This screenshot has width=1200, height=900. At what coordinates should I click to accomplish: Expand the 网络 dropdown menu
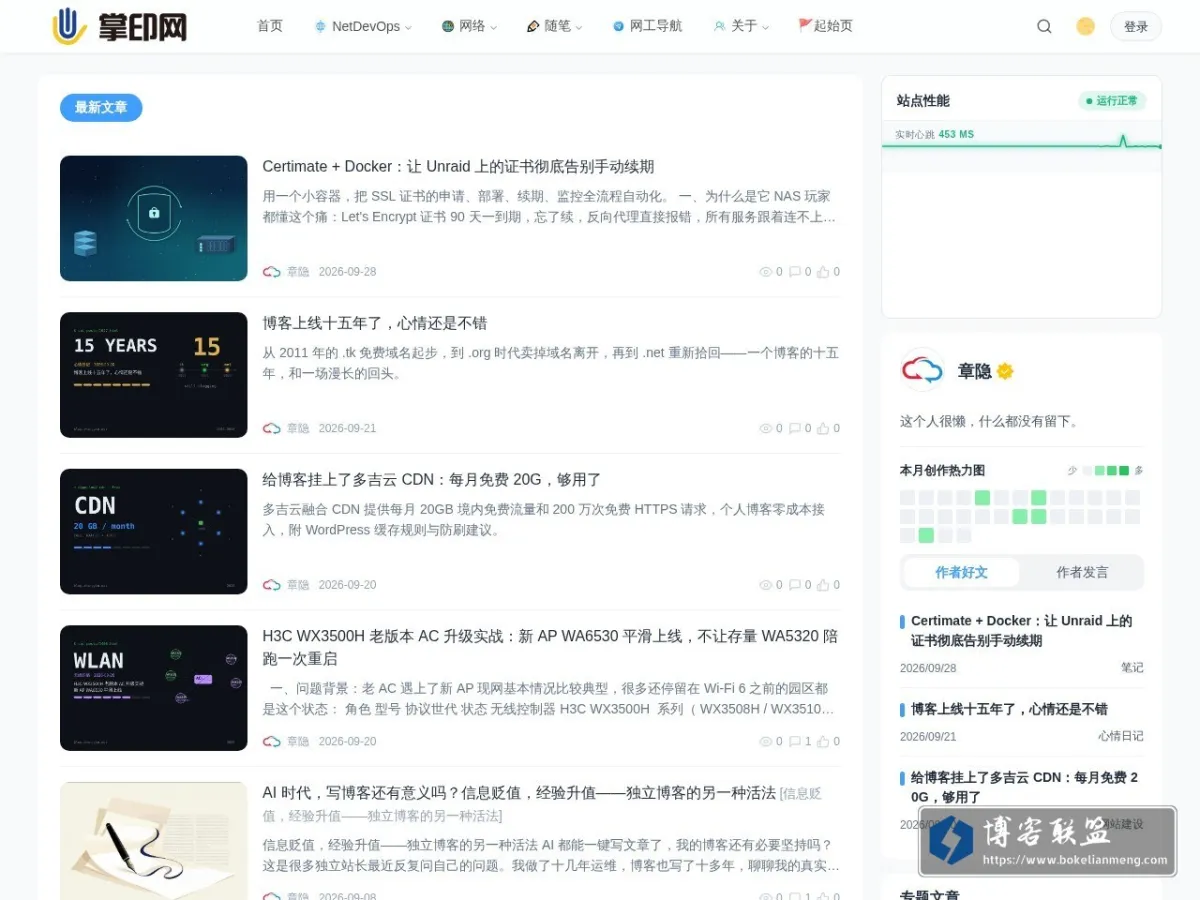(x=469, y=27)
